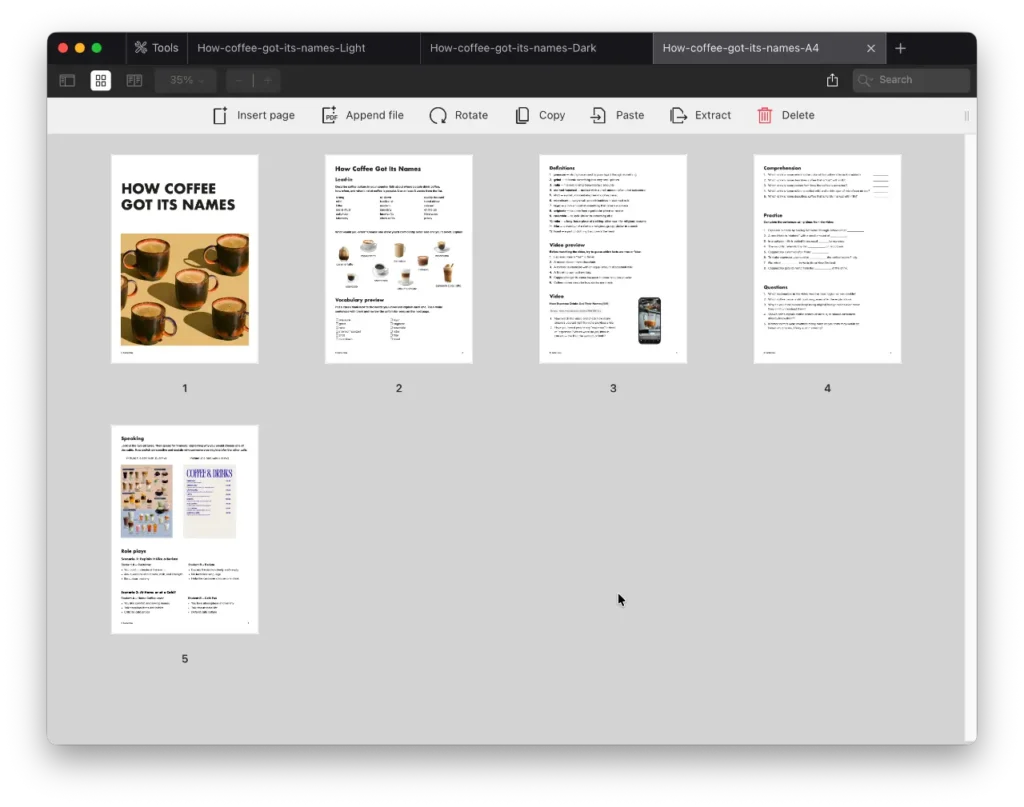Screen dimensions: 1024x807
Task: Click the Append file icon
Action: click(329, 115)
